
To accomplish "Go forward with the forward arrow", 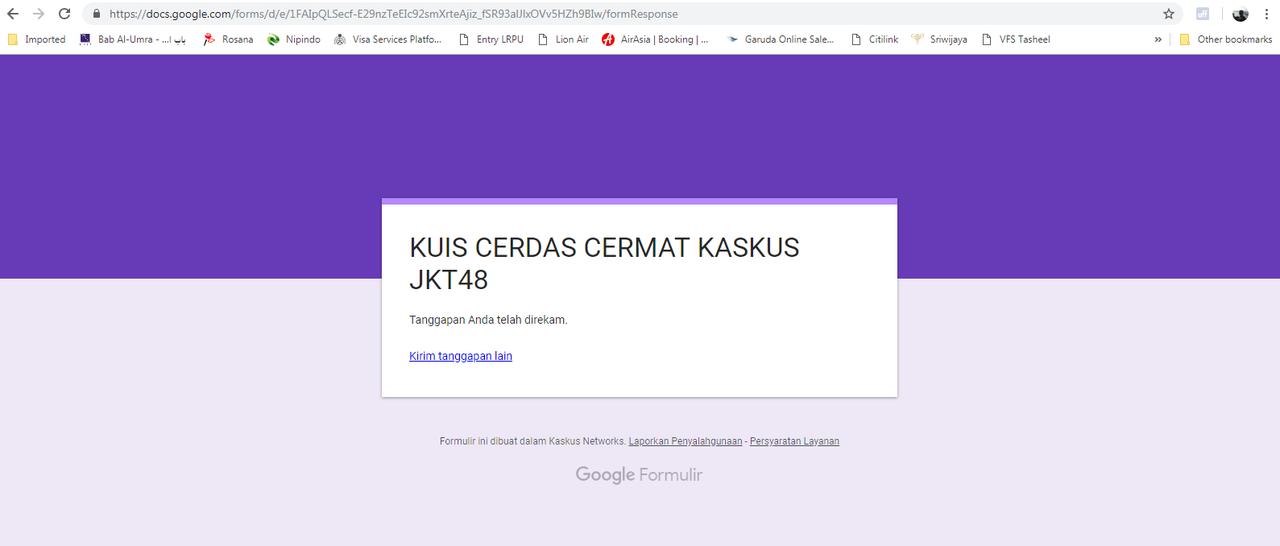I will [x=39, y=14].
